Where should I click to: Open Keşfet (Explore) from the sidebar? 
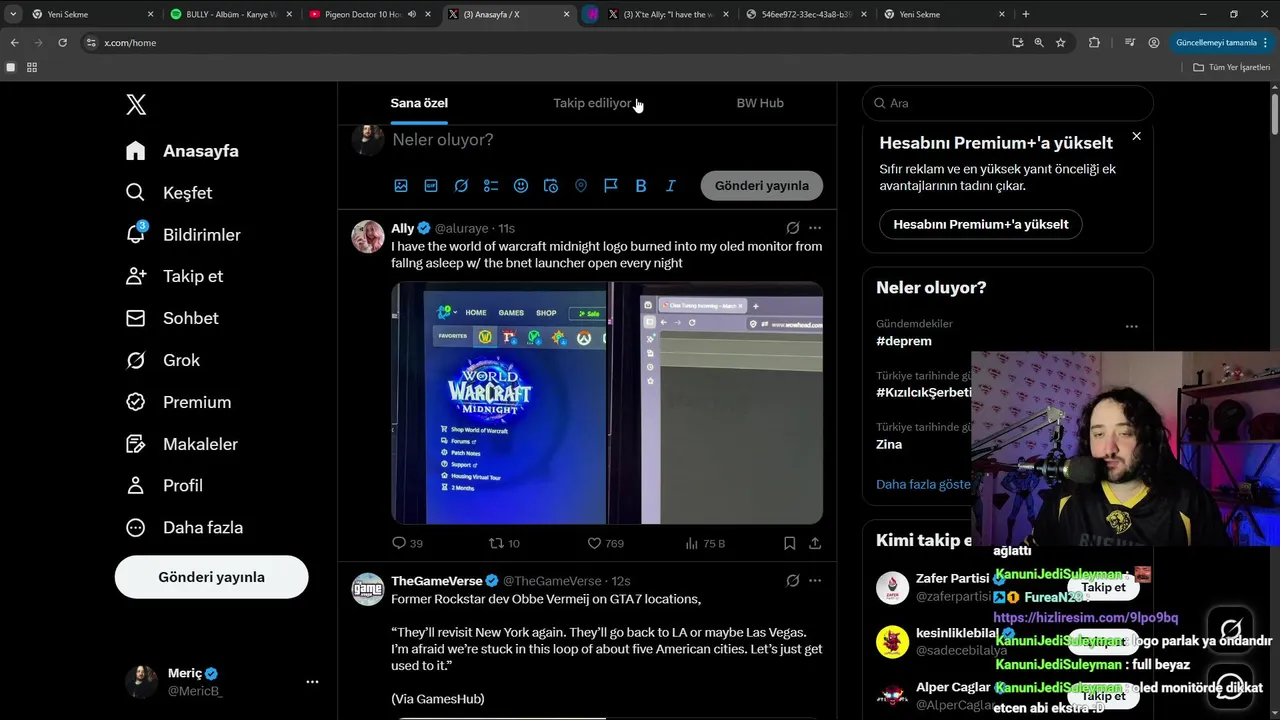169,193
